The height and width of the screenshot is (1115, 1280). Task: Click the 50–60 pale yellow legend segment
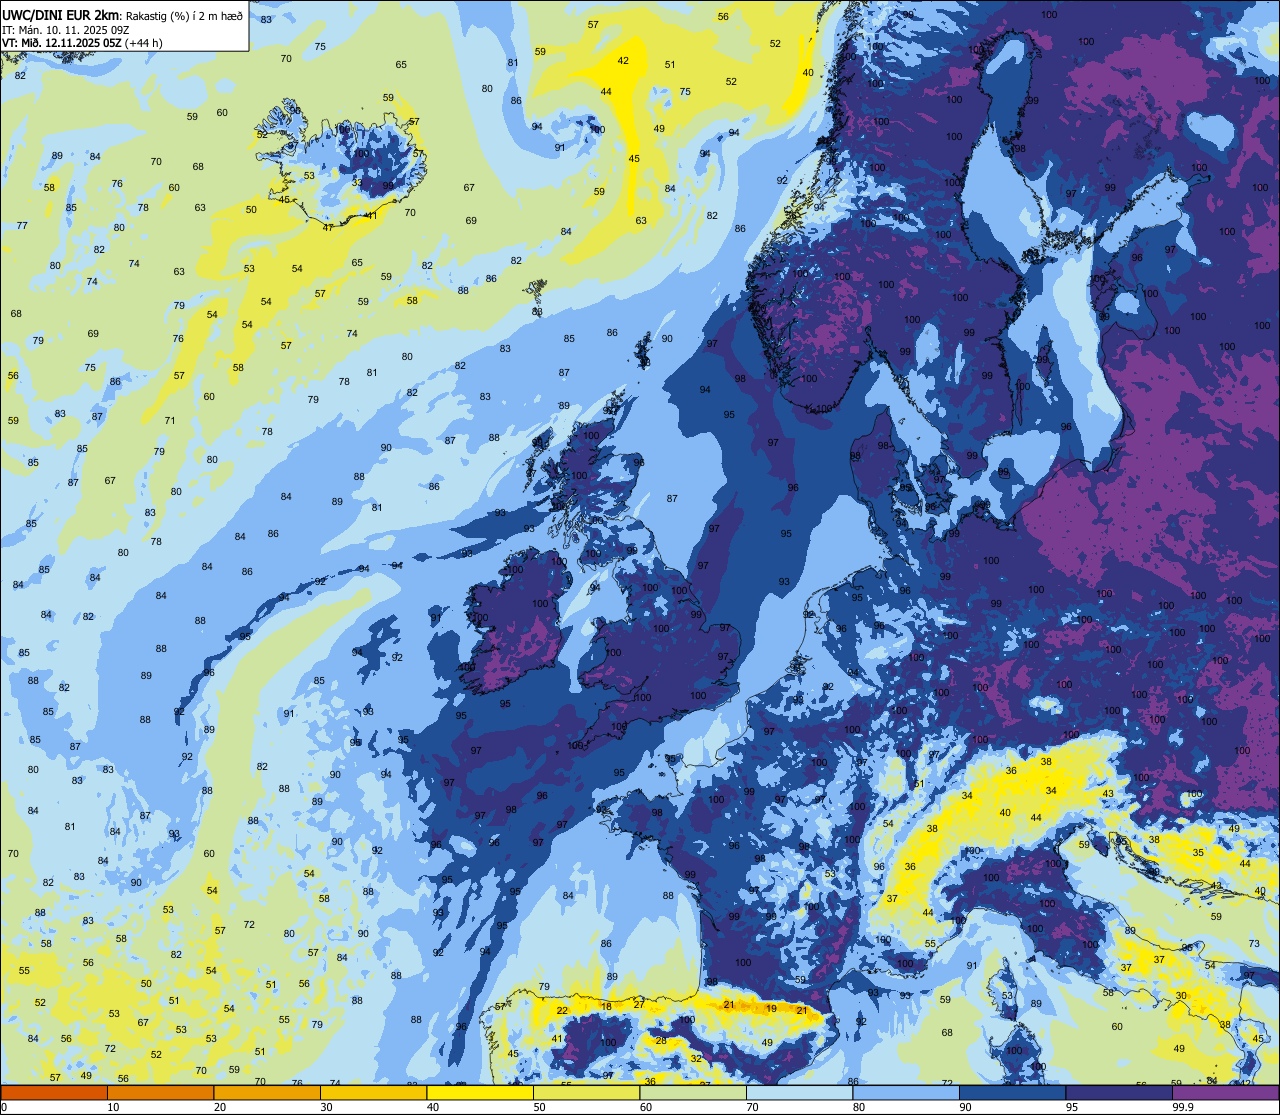point(586,1092)
